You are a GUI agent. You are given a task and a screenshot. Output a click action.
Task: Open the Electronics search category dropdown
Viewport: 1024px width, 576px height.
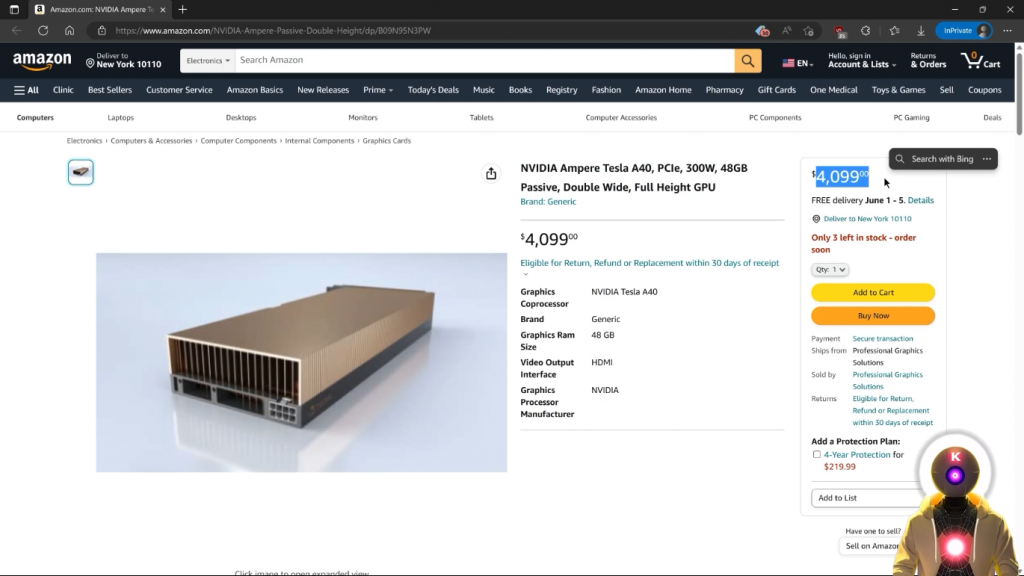[208, 61]
